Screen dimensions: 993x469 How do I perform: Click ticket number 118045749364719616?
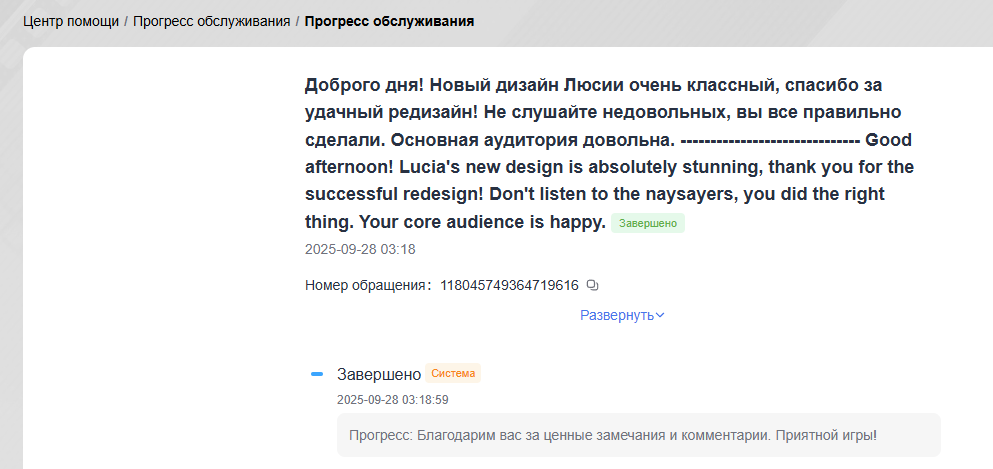point(509,286)
